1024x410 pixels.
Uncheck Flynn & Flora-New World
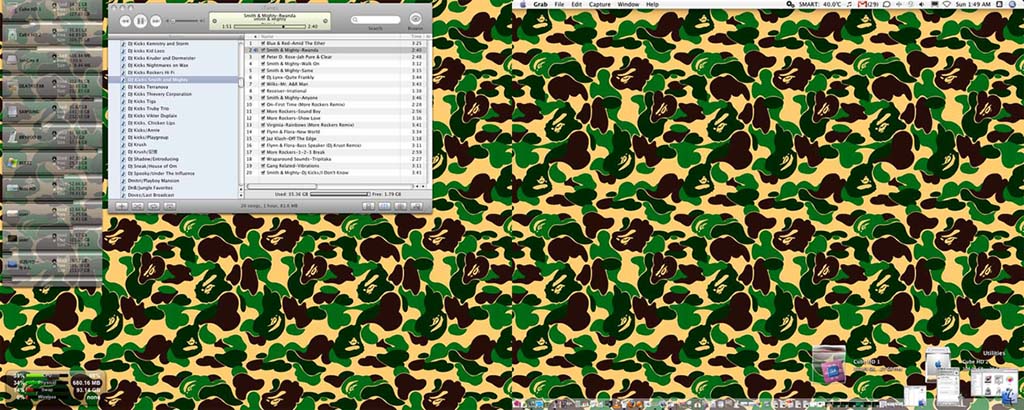coord(263,132)
